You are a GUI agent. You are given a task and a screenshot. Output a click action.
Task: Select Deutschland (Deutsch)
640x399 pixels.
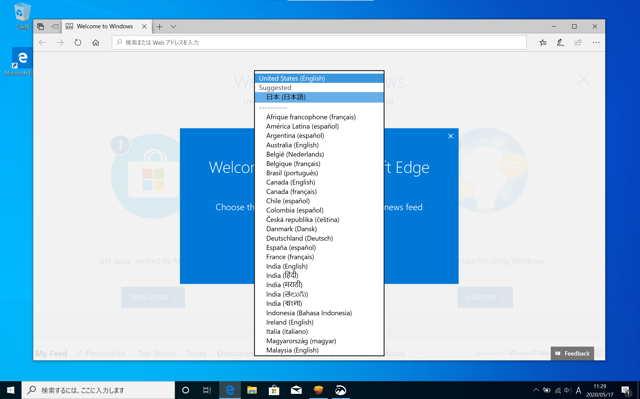click(x=319, y=239)
